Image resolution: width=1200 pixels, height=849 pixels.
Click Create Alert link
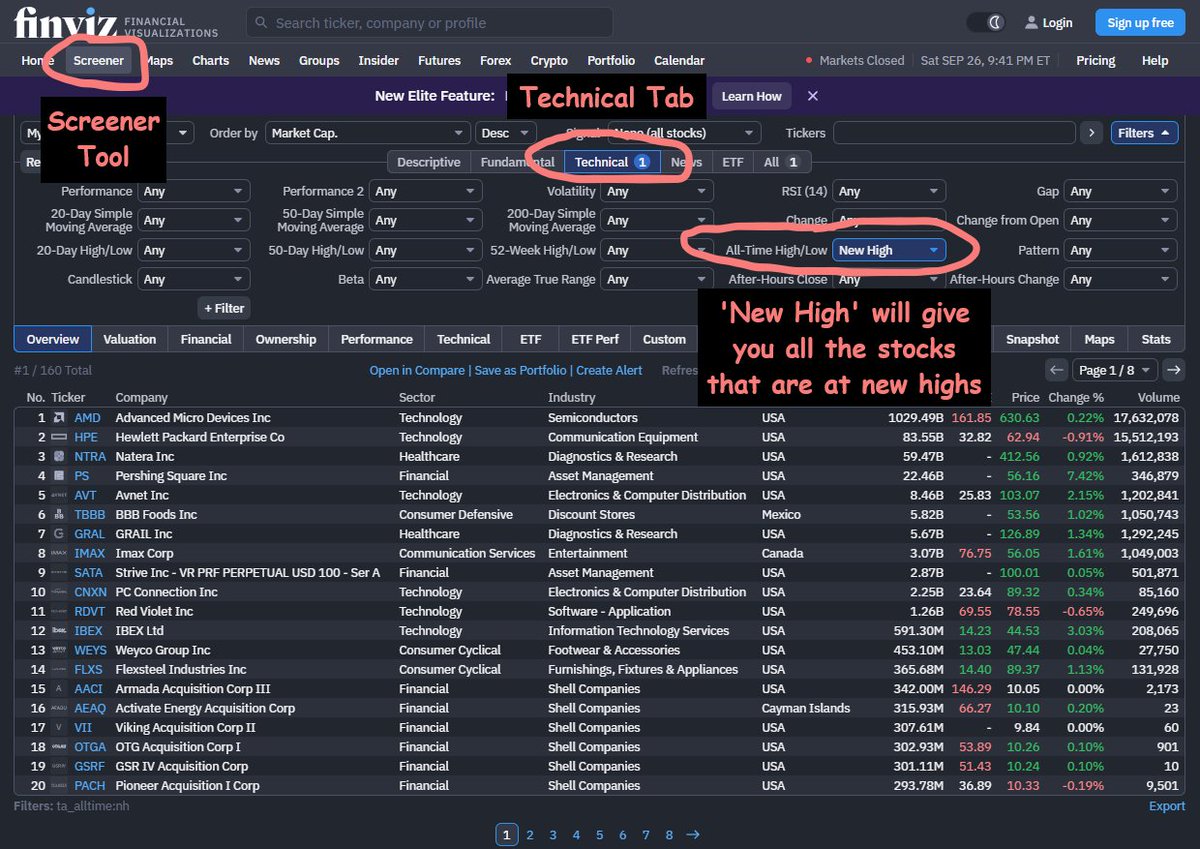point(609,370)
